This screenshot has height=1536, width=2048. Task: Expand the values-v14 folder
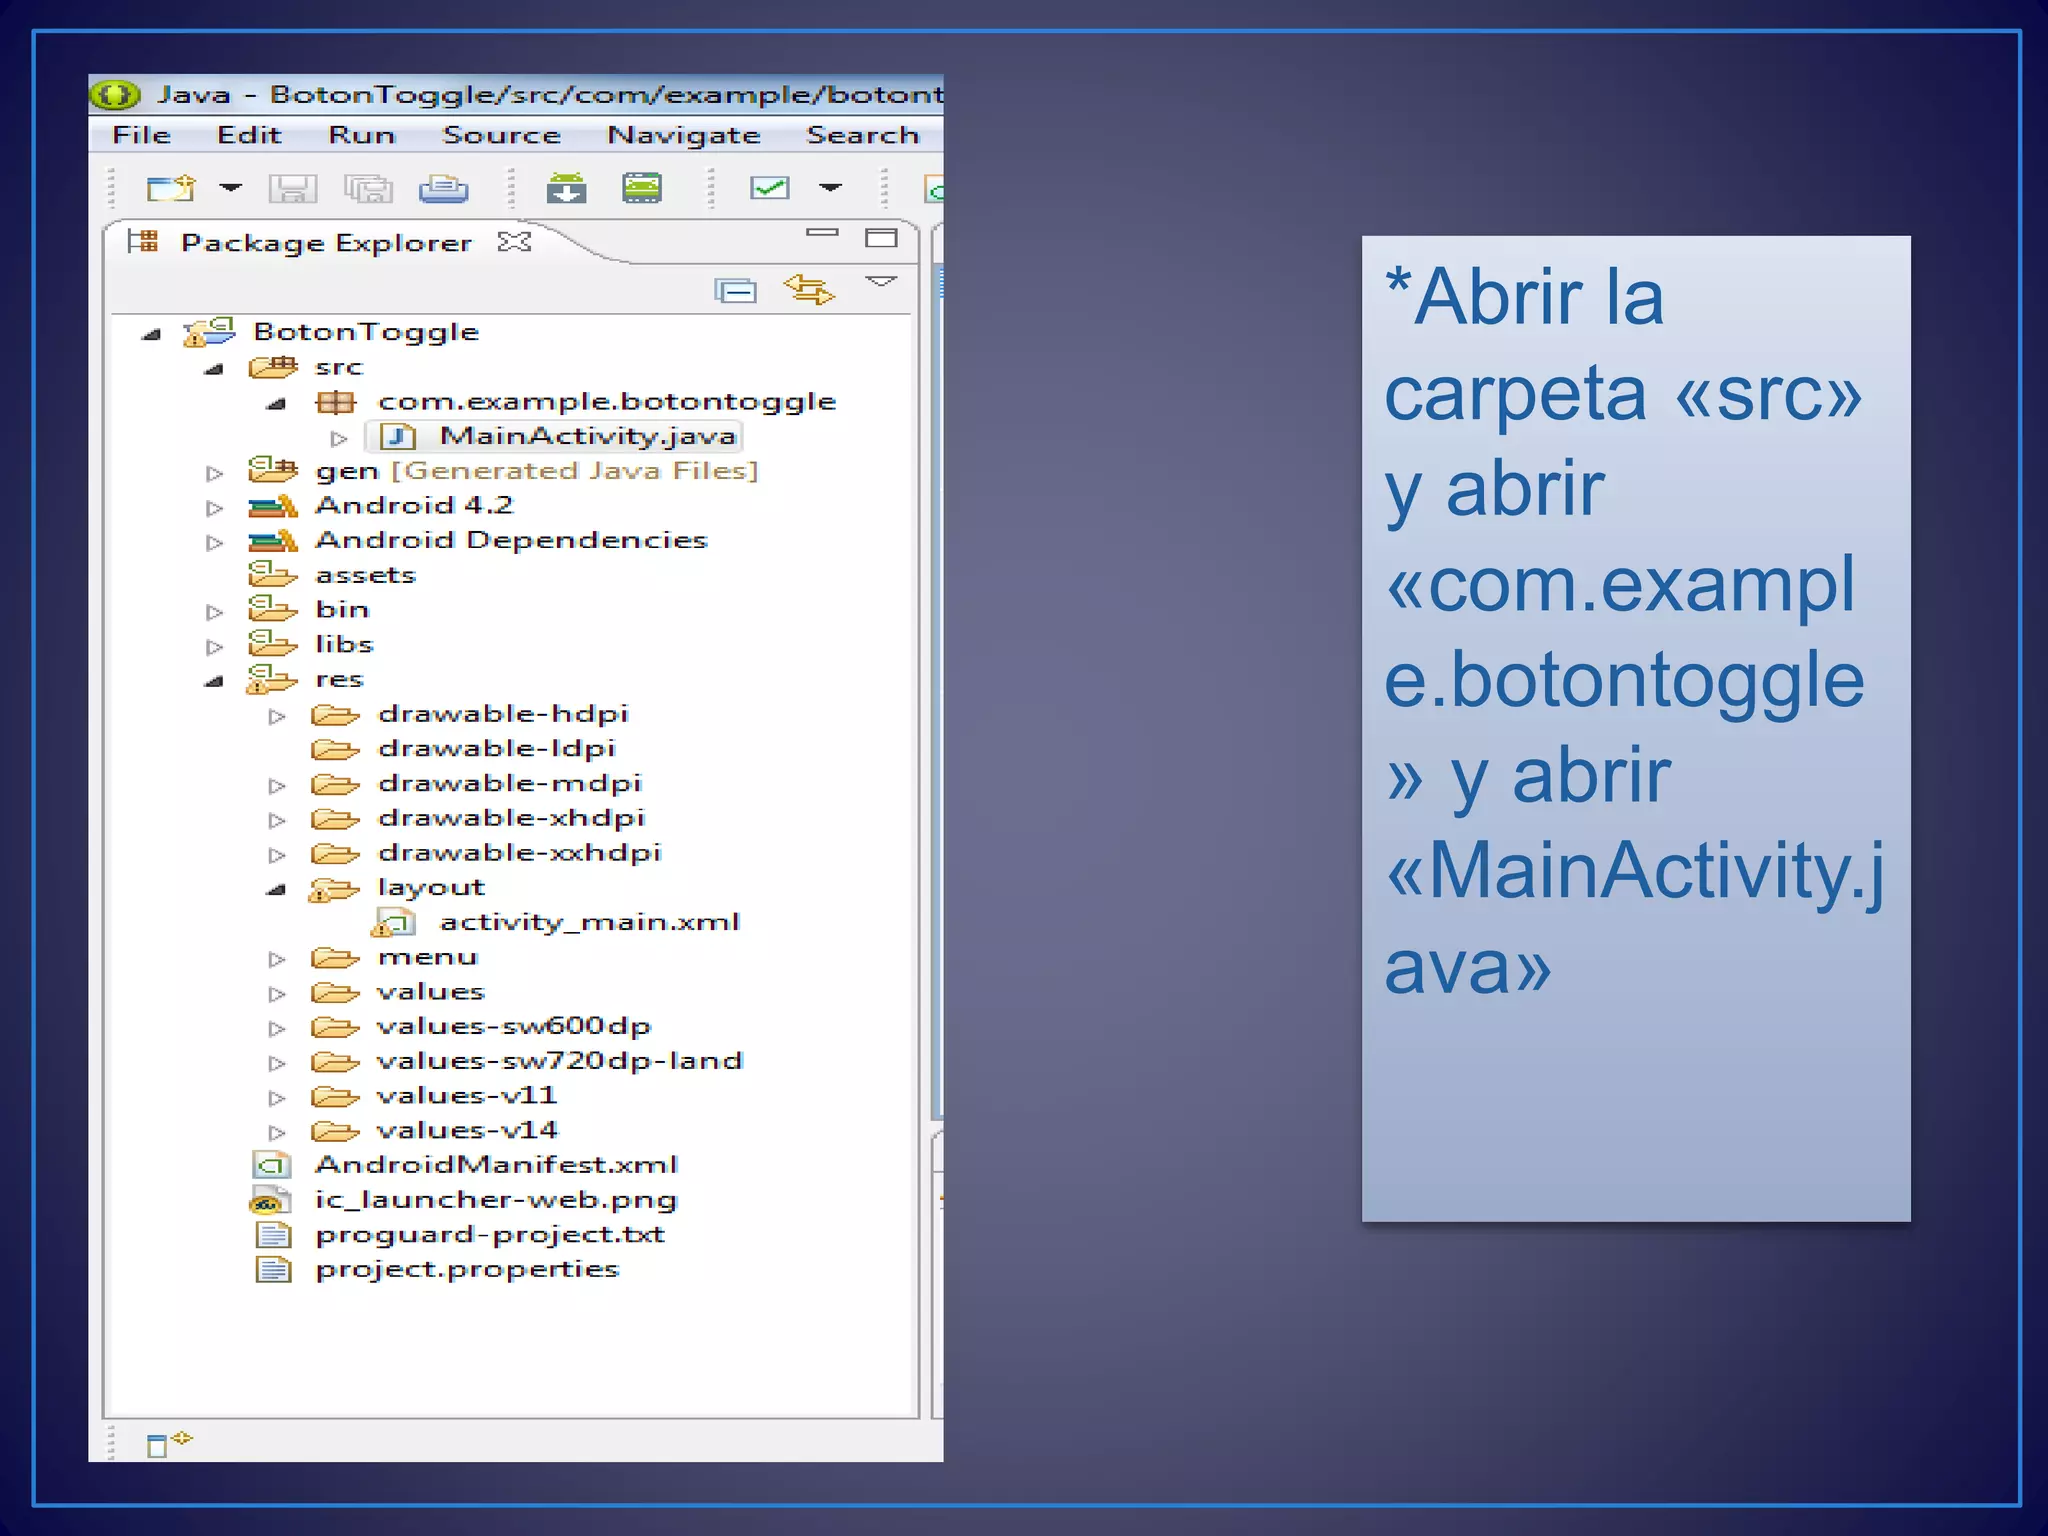(x=277, y=1132)
